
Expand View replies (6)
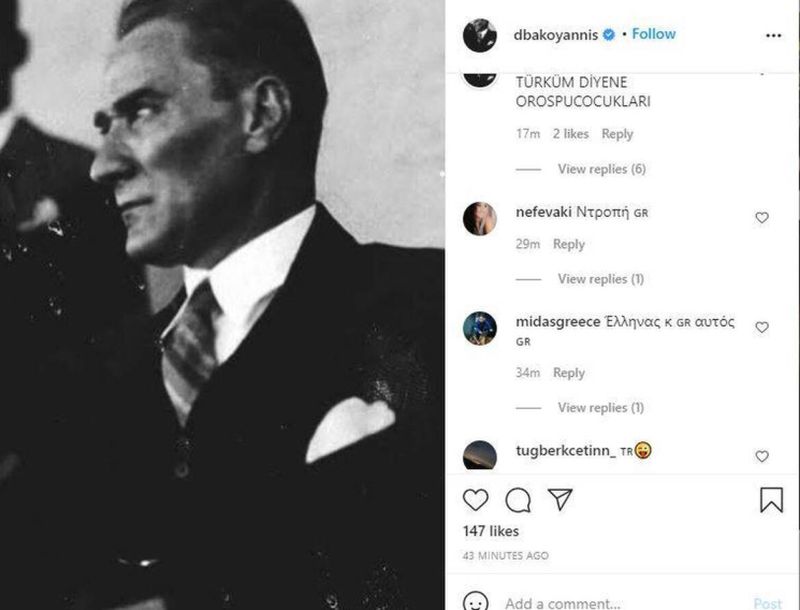click(x=601, y=169)
